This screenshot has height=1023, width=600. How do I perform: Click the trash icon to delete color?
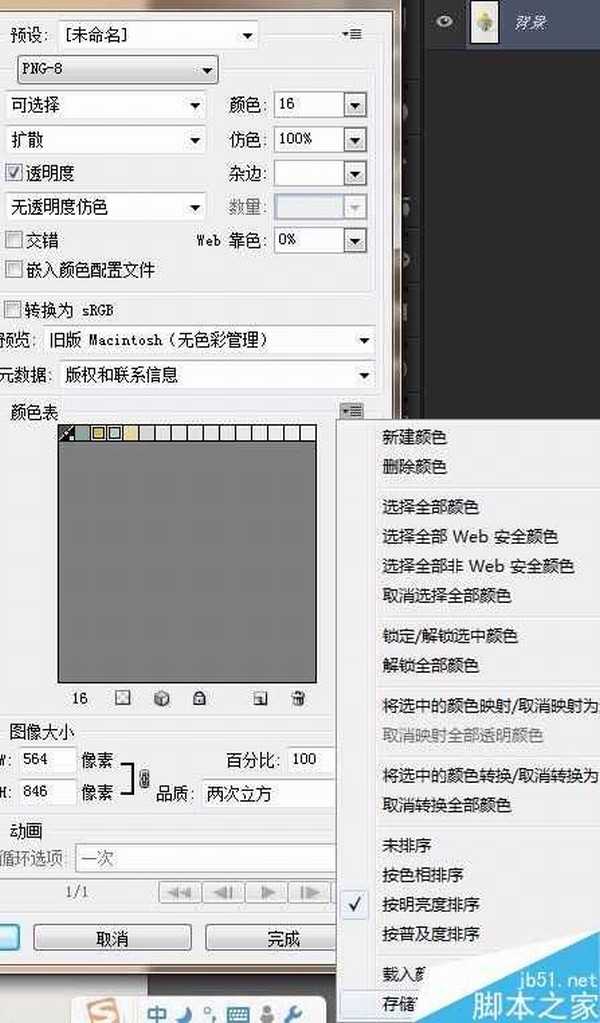click(297, 699)
